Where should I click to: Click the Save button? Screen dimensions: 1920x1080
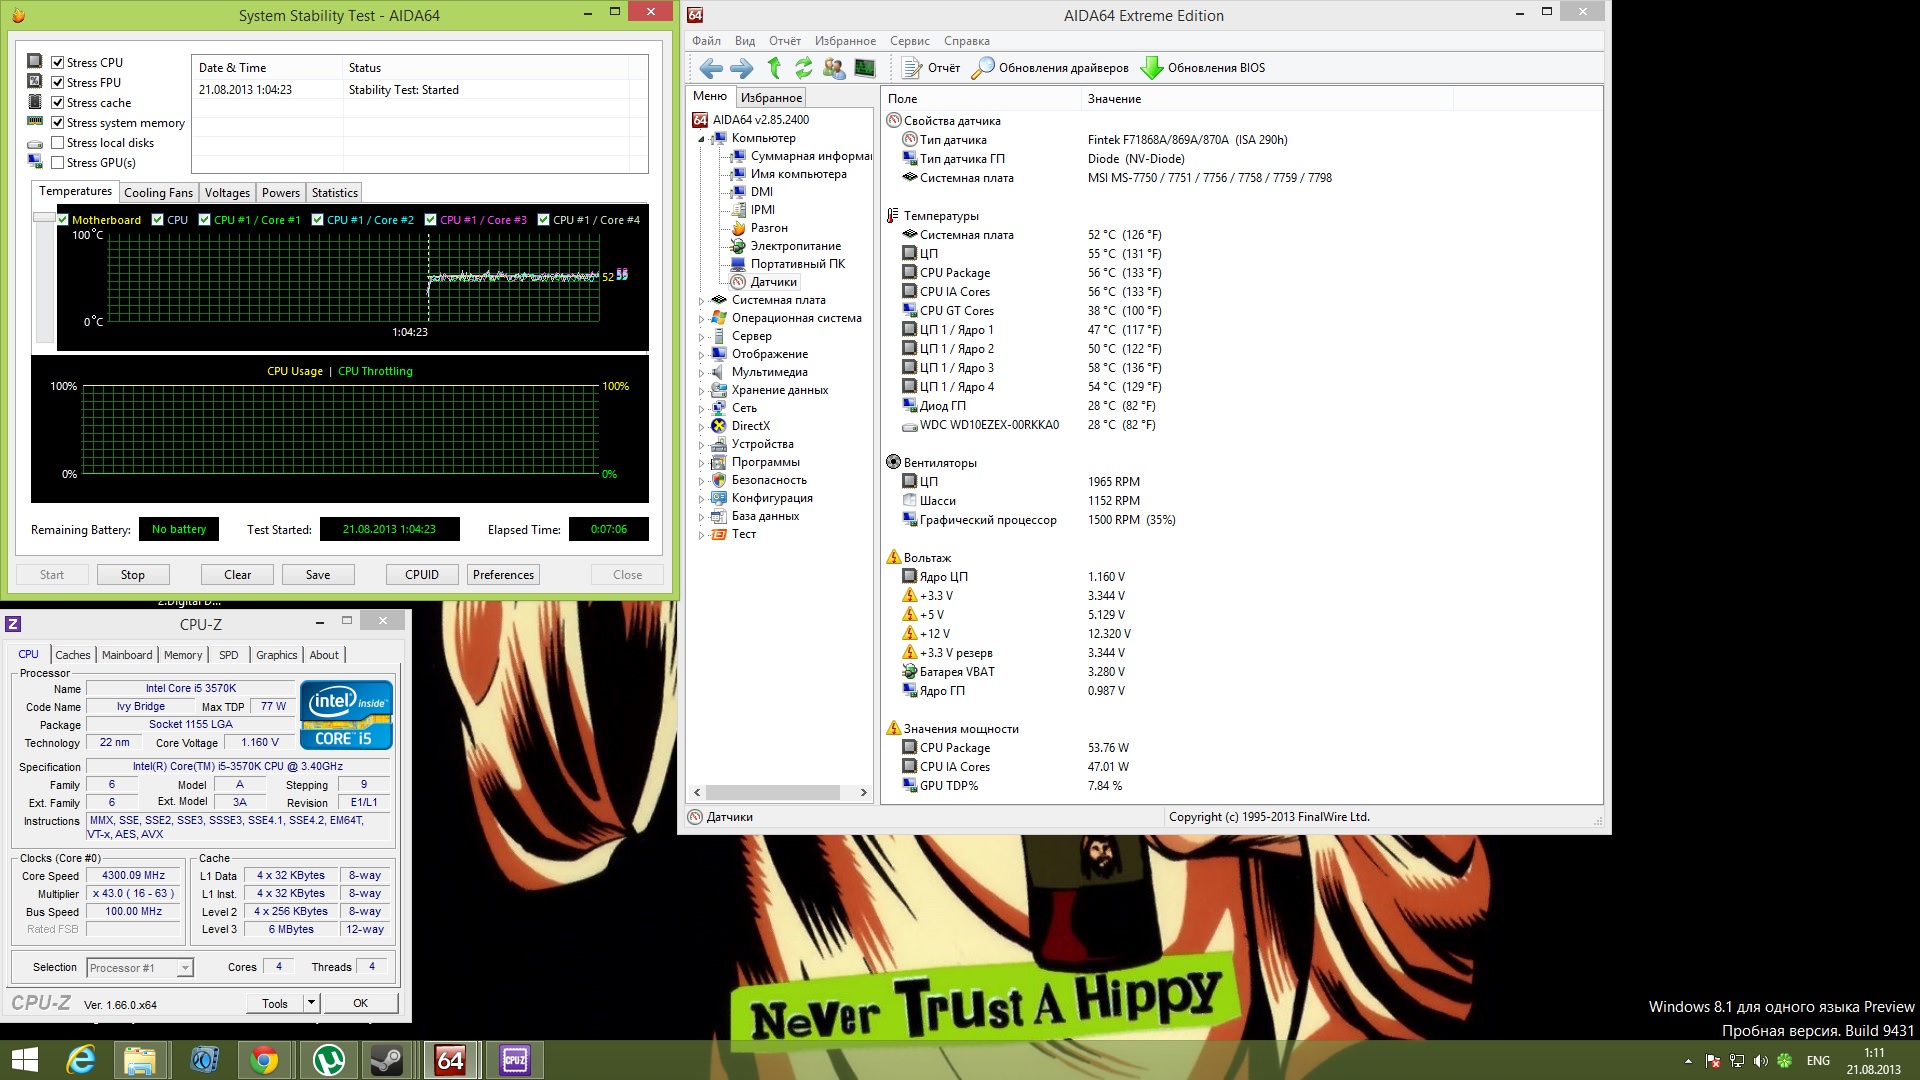coord(318,575)
